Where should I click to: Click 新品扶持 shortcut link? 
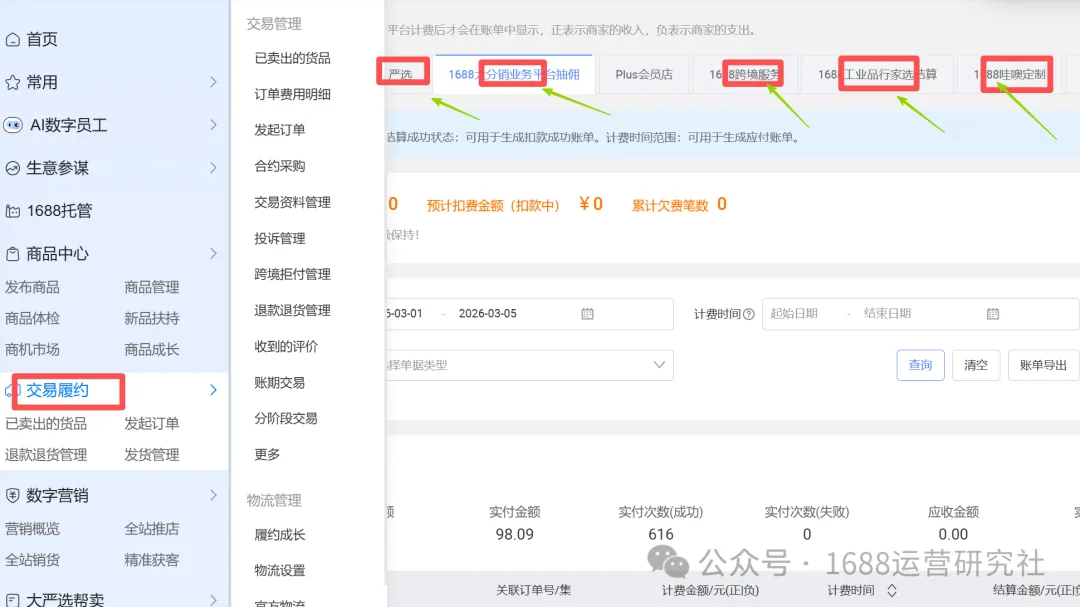click(152, 318)
